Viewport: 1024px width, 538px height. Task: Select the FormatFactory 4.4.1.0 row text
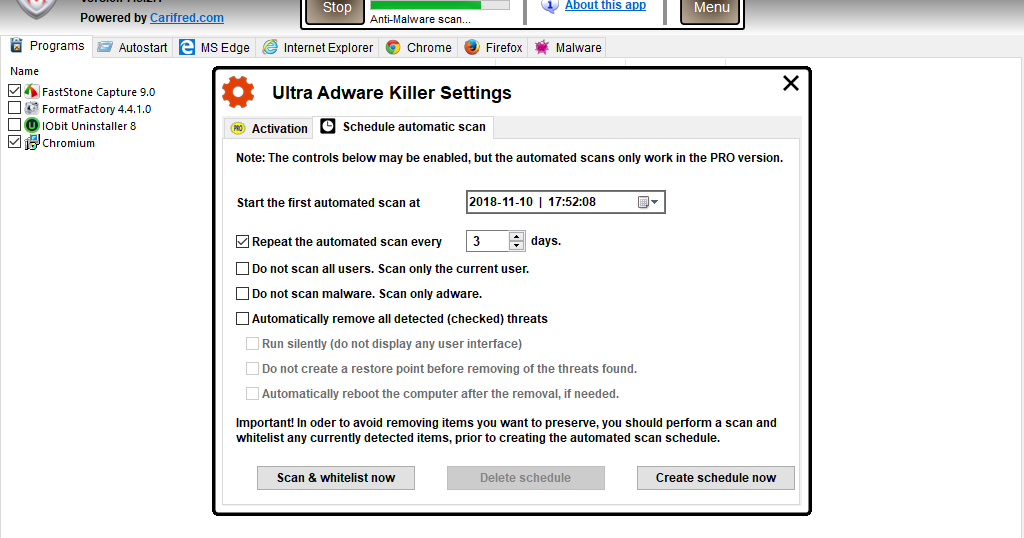pos(97,109)
